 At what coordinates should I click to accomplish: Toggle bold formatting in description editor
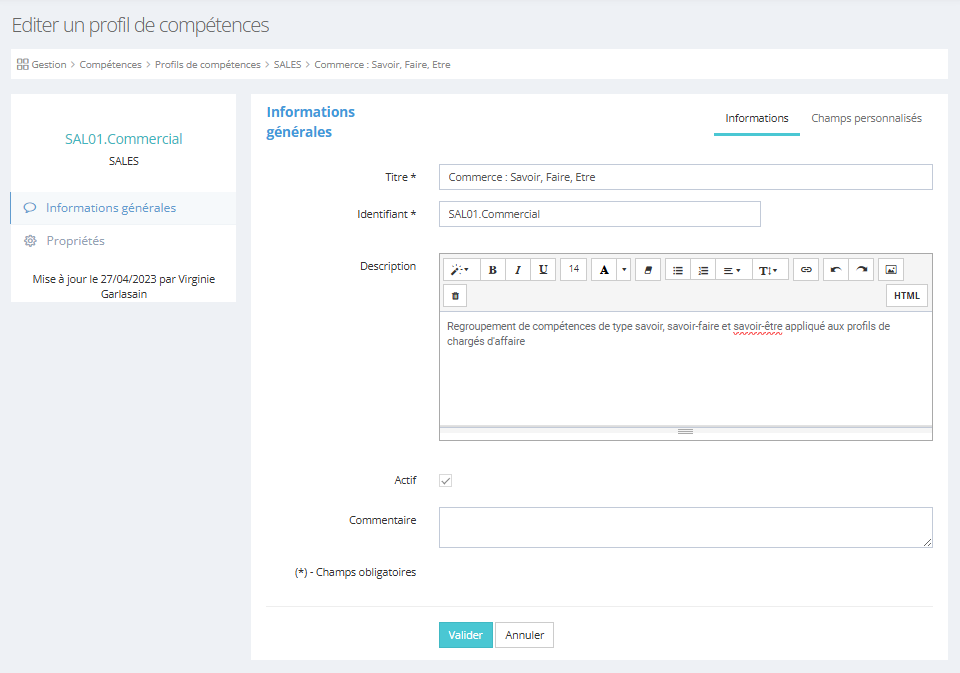(493, 270)
